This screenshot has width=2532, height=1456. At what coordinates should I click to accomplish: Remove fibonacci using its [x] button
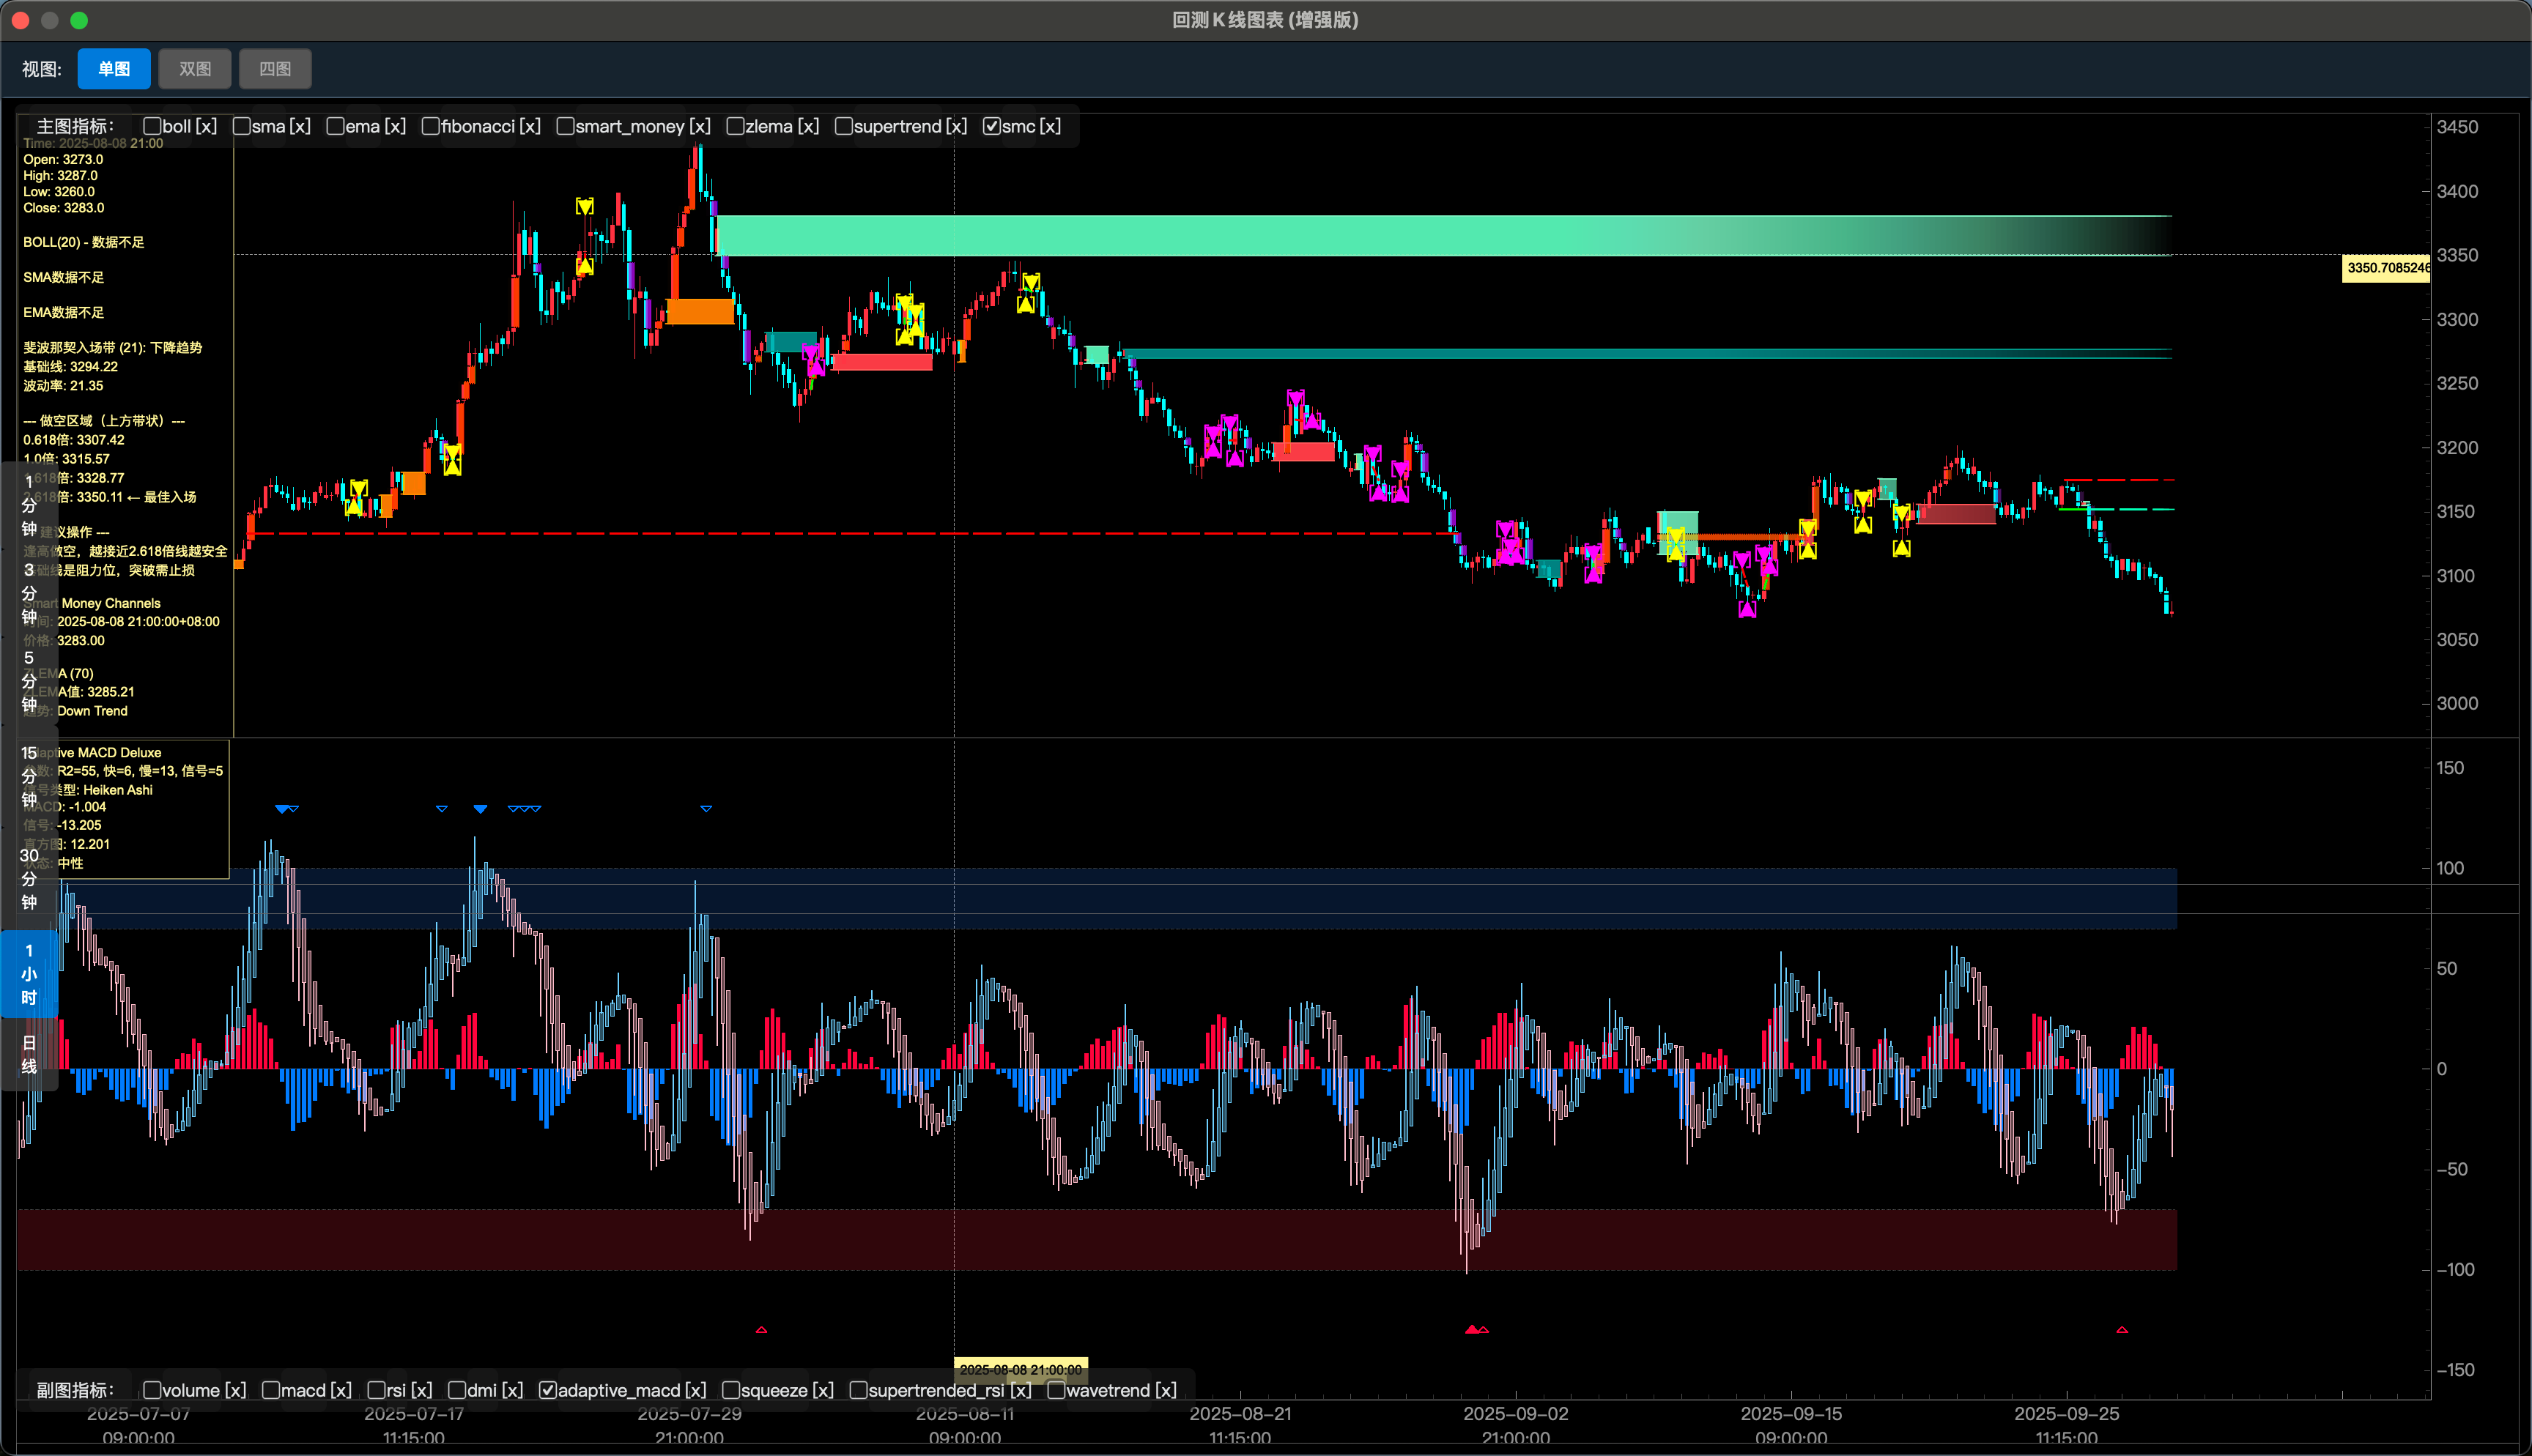pyautogui.click(x=530, y=127)
